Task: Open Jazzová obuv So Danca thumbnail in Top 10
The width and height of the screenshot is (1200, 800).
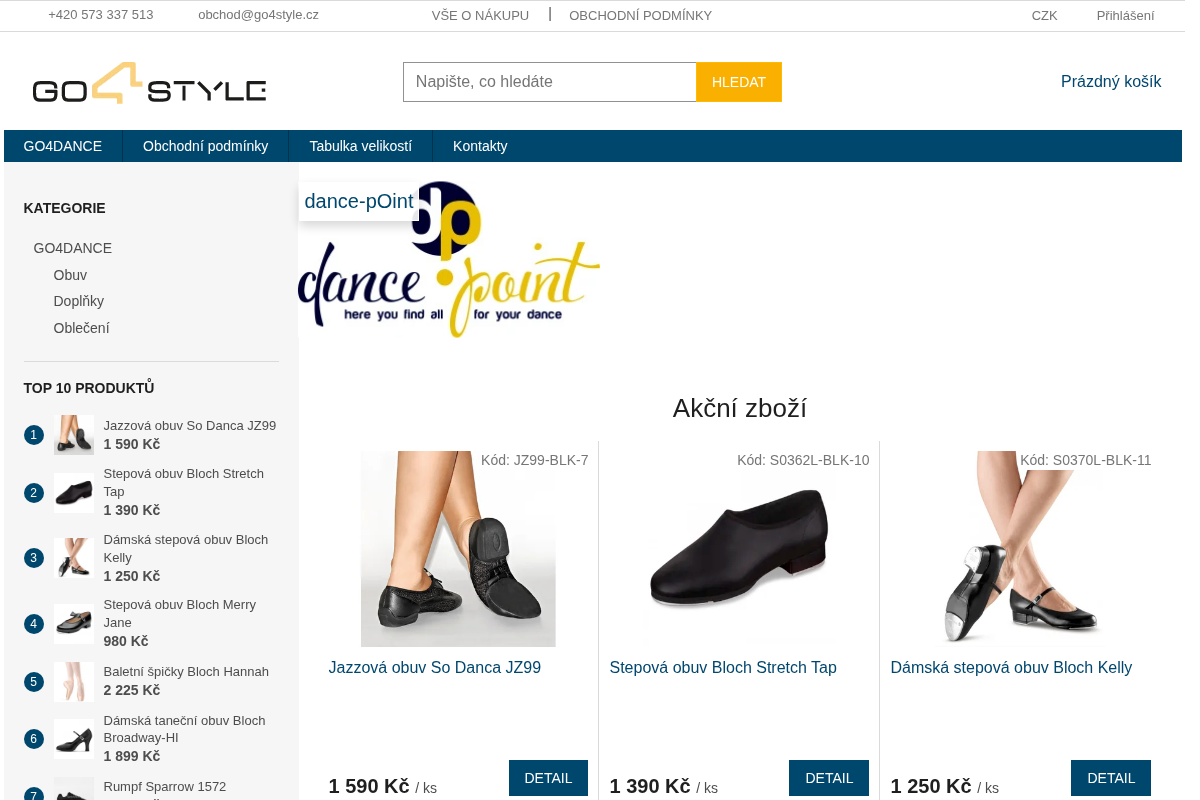Action: tap(74, 435)
